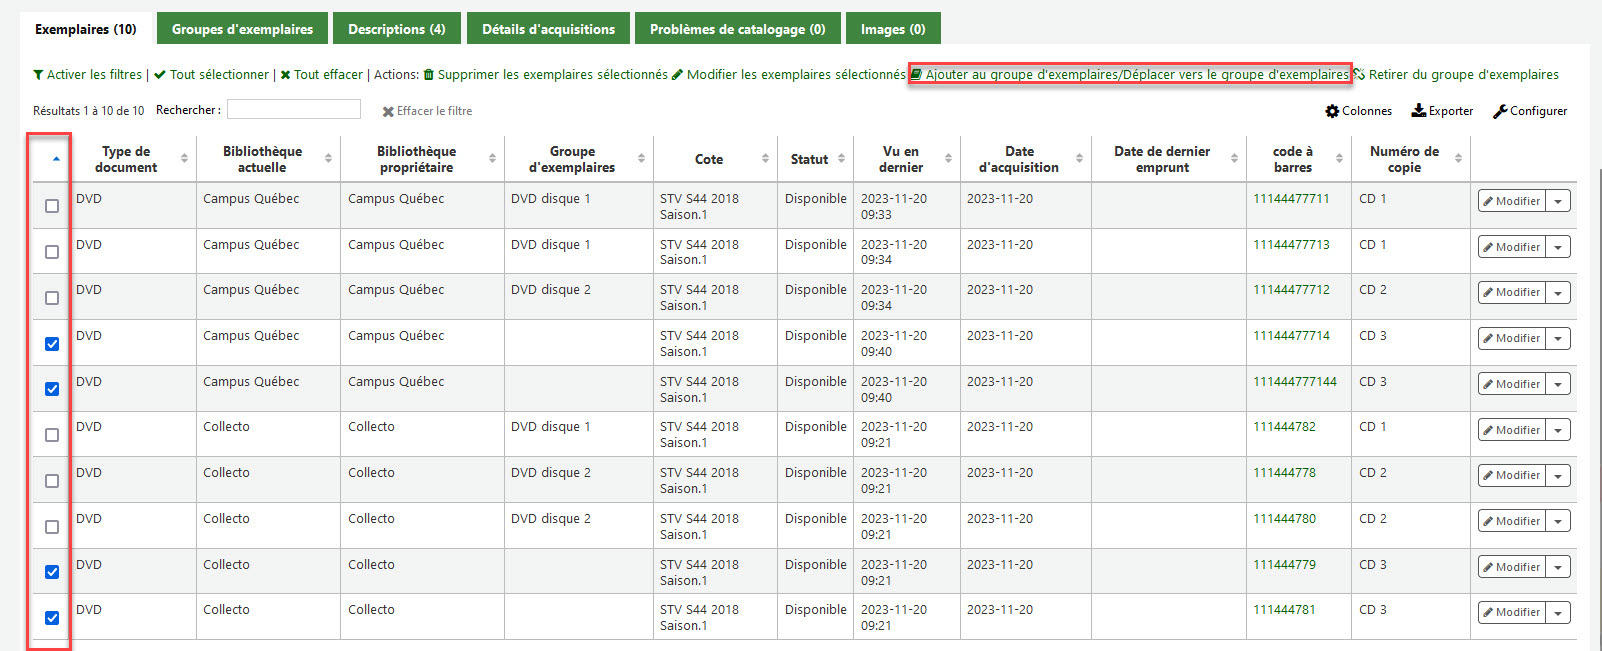1602x651 pixels.
Task: Open the Colonnes gear menu
Action: click(x=1359, y=111)
